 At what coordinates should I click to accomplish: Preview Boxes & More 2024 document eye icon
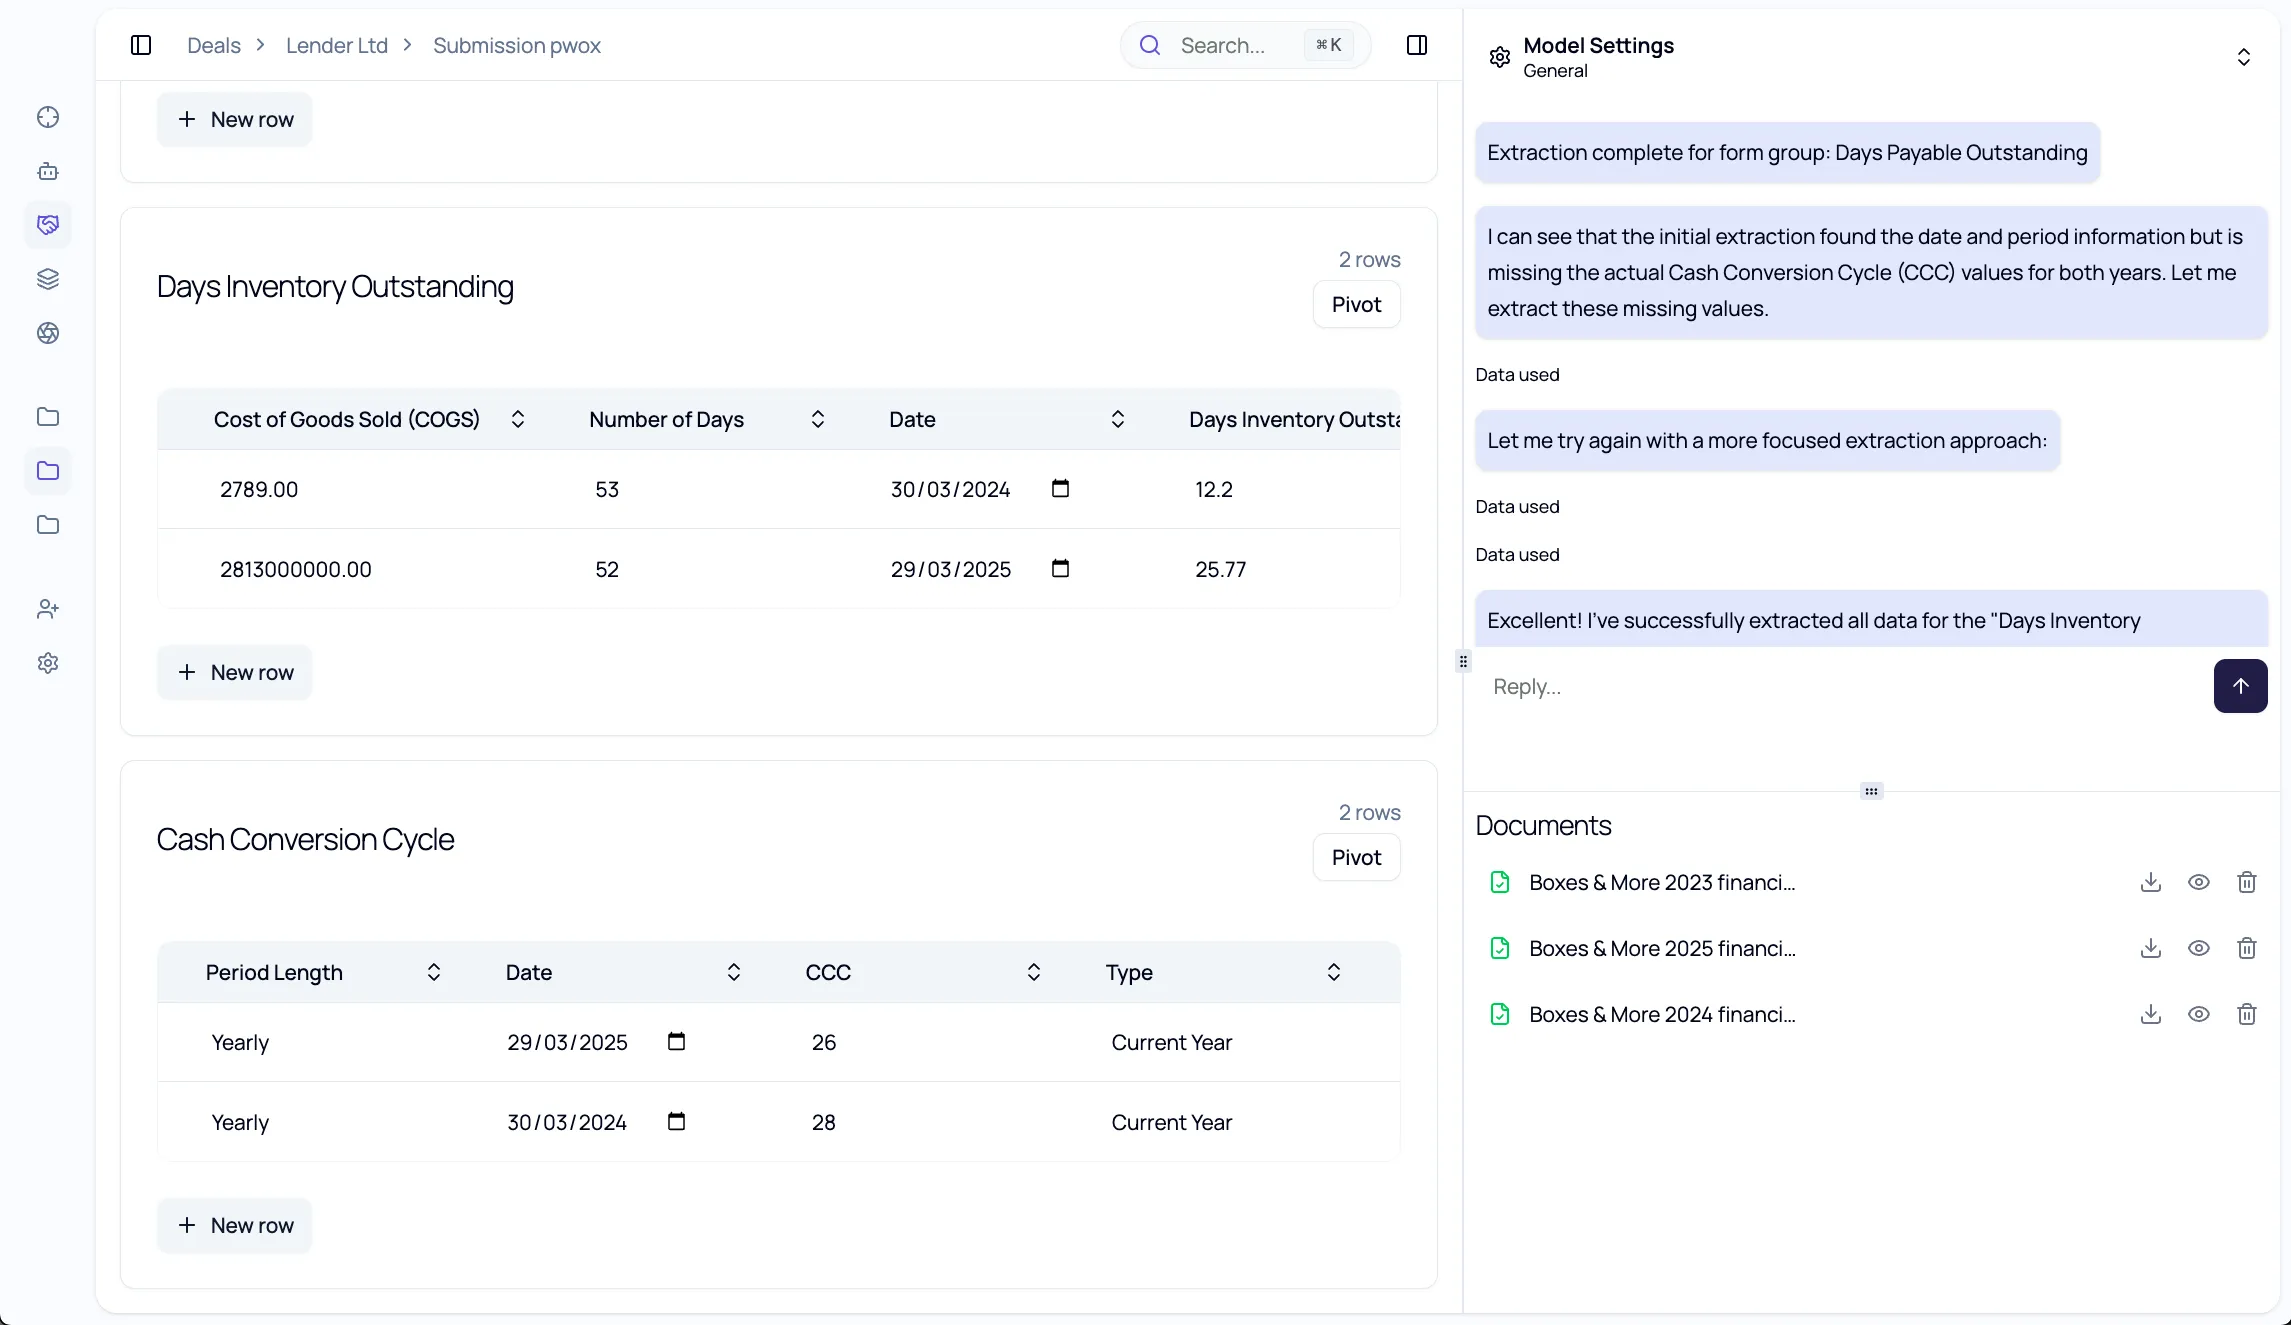click(2198, 1014)
